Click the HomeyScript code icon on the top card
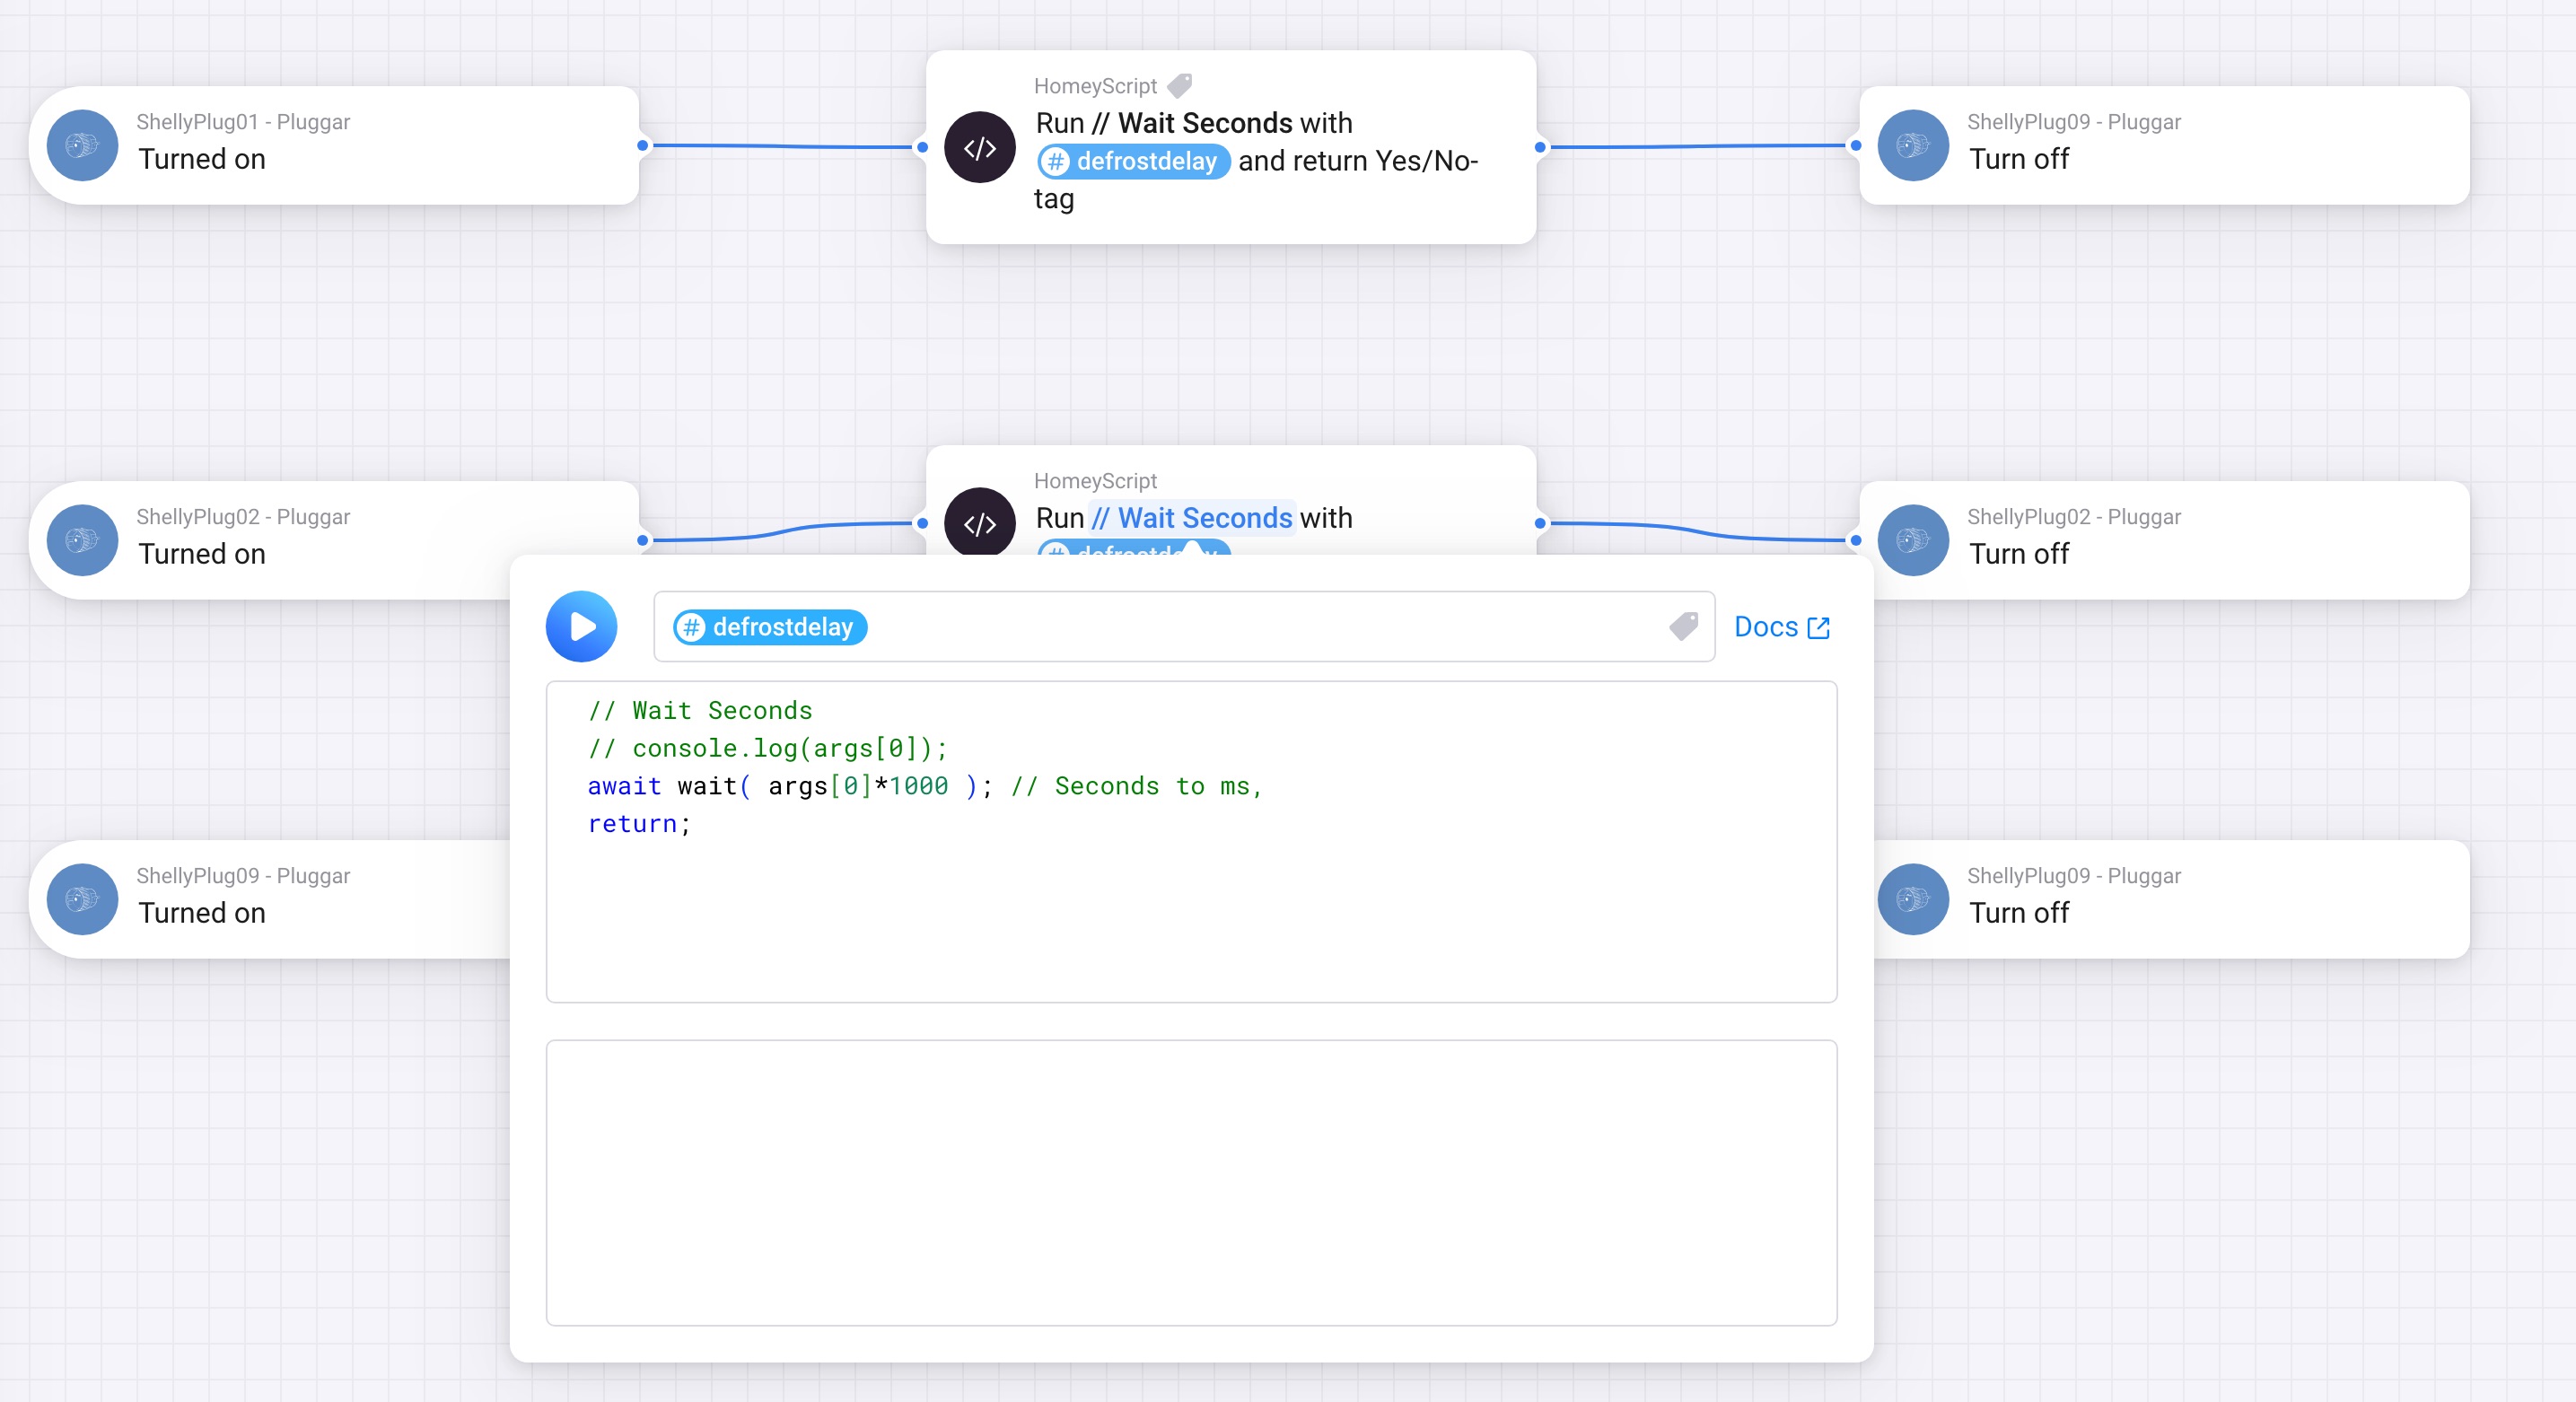Viewport: 2576px width, 1402px height. tap(980, 147)
